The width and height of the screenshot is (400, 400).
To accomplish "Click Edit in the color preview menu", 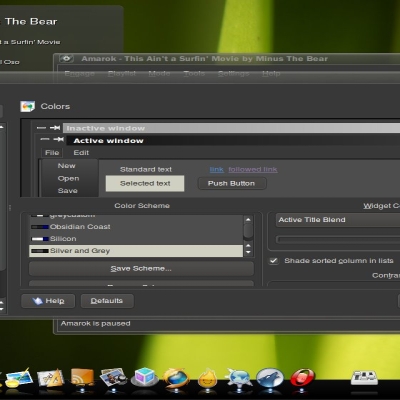I will (81, 153).
